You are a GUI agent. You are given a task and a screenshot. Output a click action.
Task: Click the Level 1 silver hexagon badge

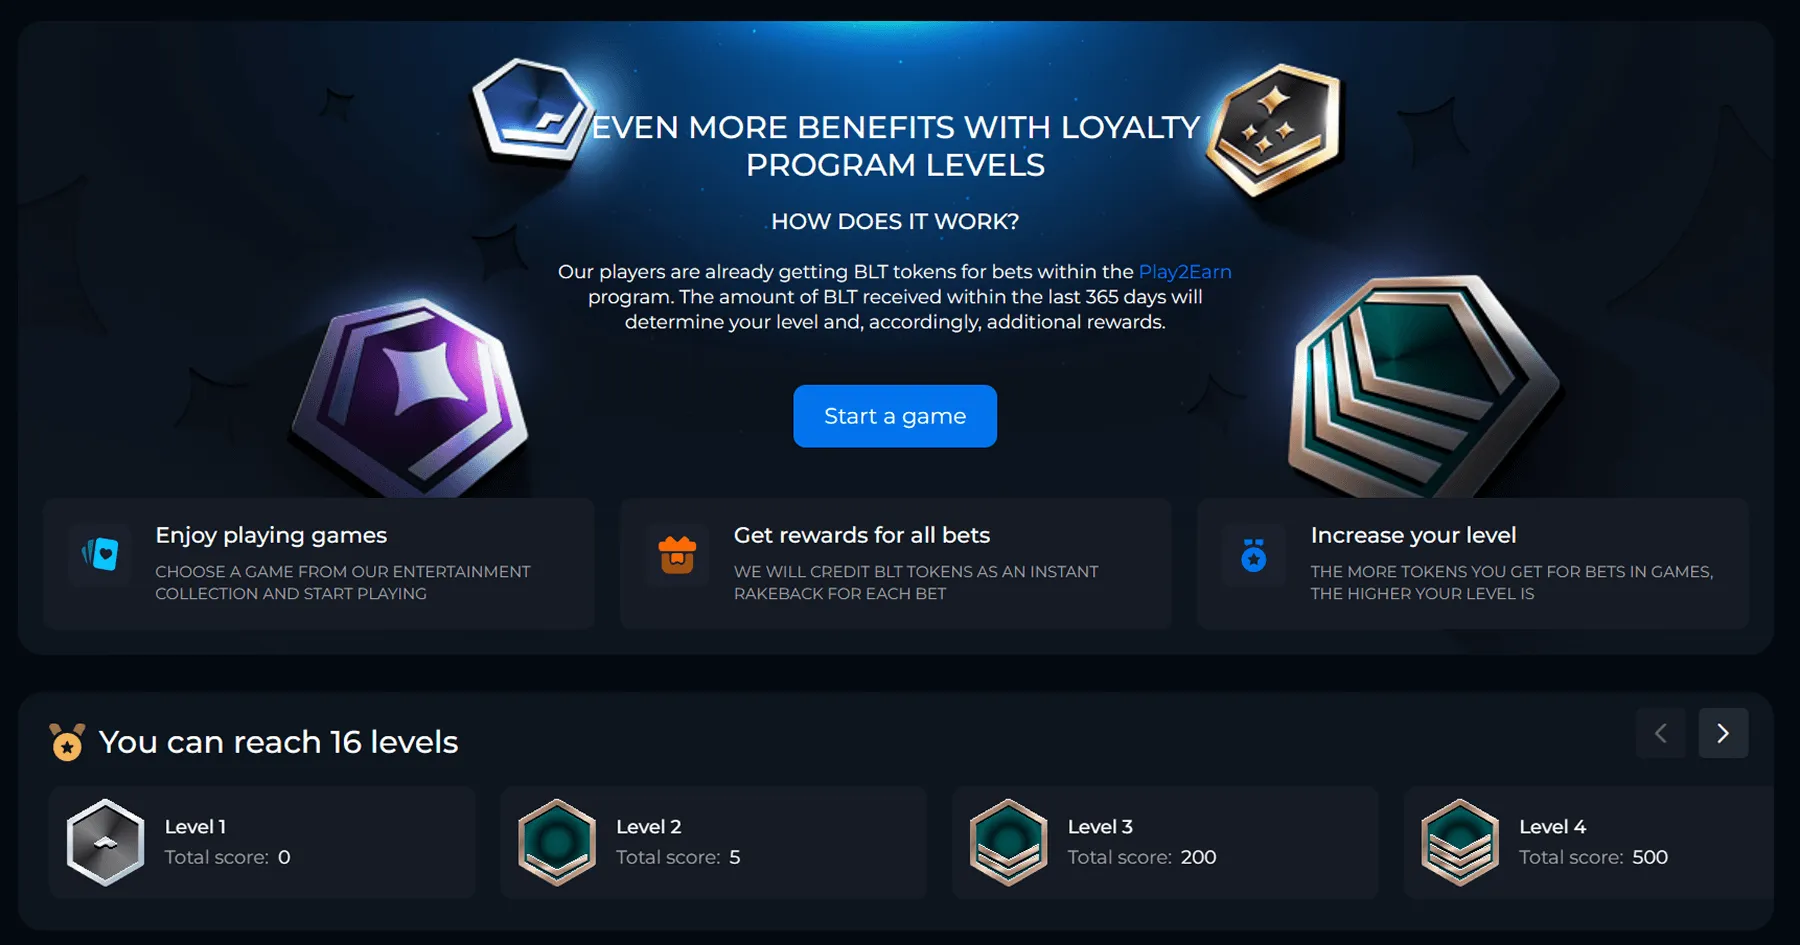[x=105, y=842]
